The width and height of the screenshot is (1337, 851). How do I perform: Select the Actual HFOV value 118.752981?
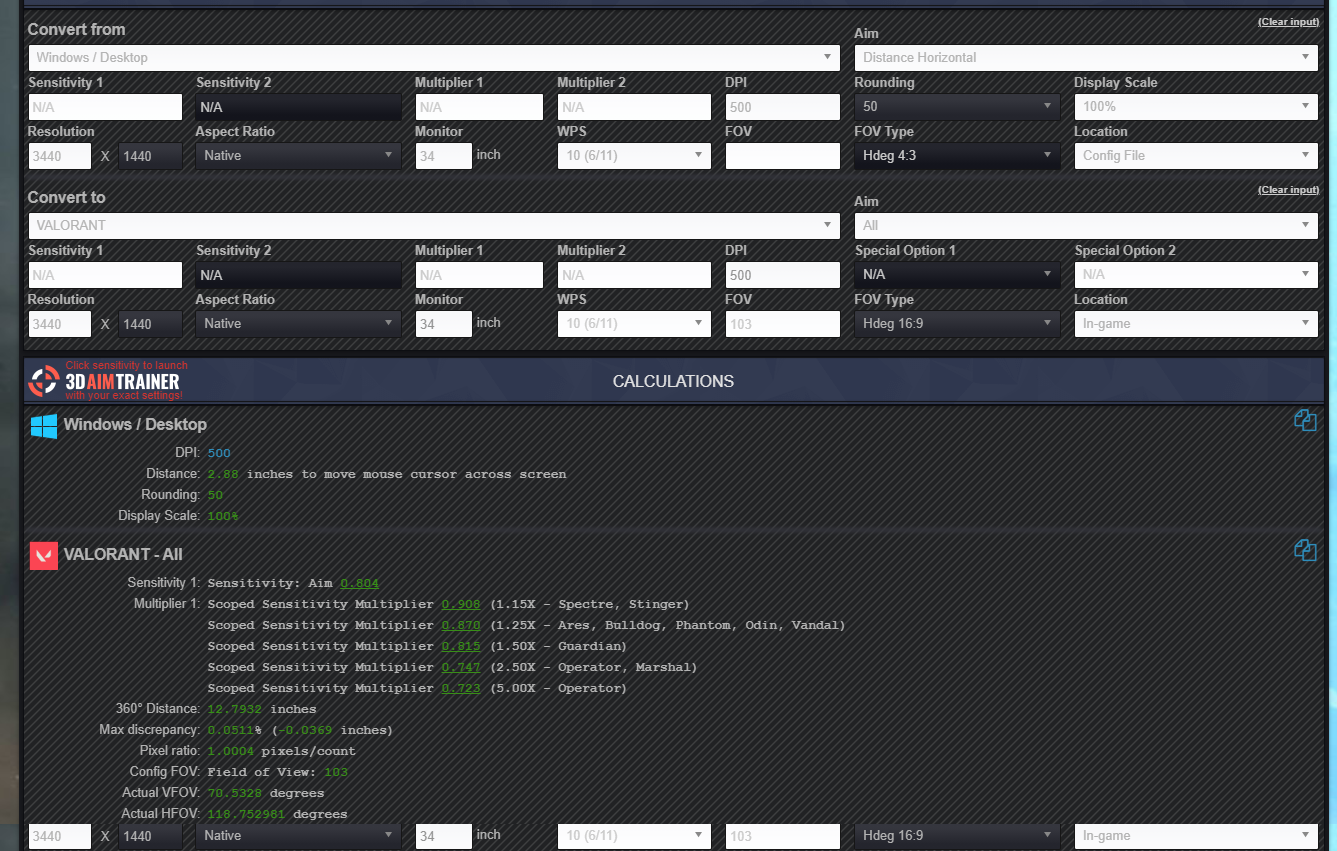click(x=246, y=814)
